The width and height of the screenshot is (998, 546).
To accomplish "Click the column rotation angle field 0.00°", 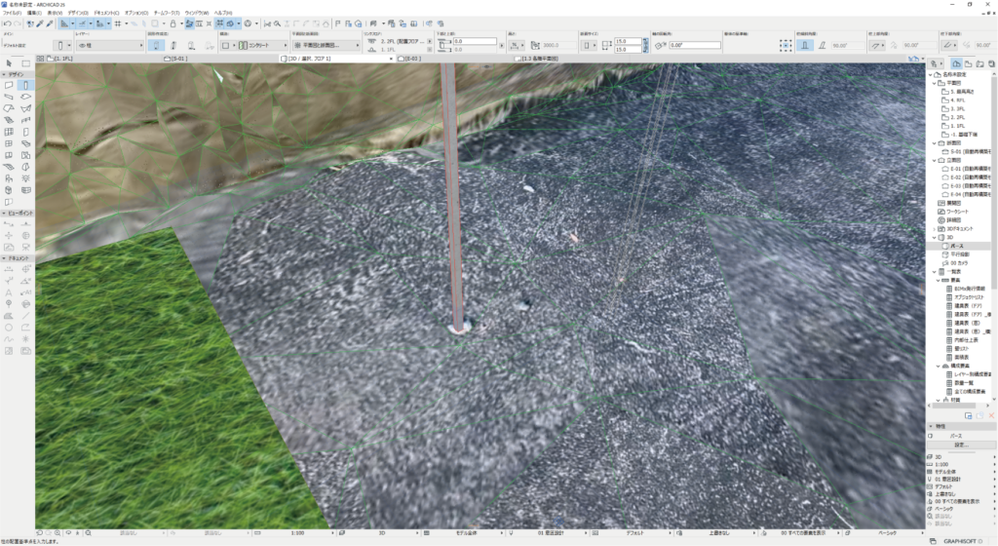I will 694,45.
